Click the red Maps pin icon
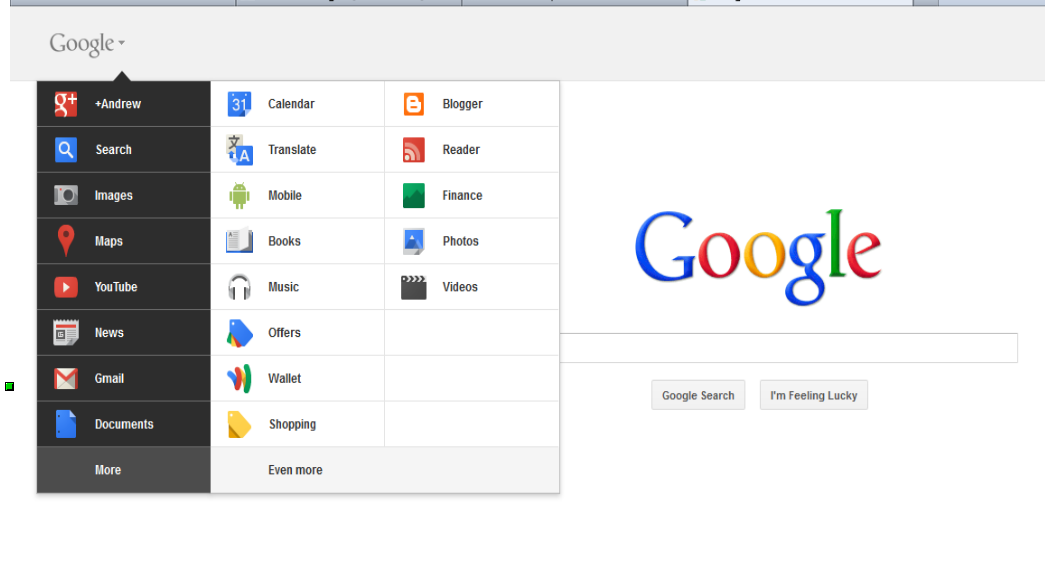 [x=65, y=241]
